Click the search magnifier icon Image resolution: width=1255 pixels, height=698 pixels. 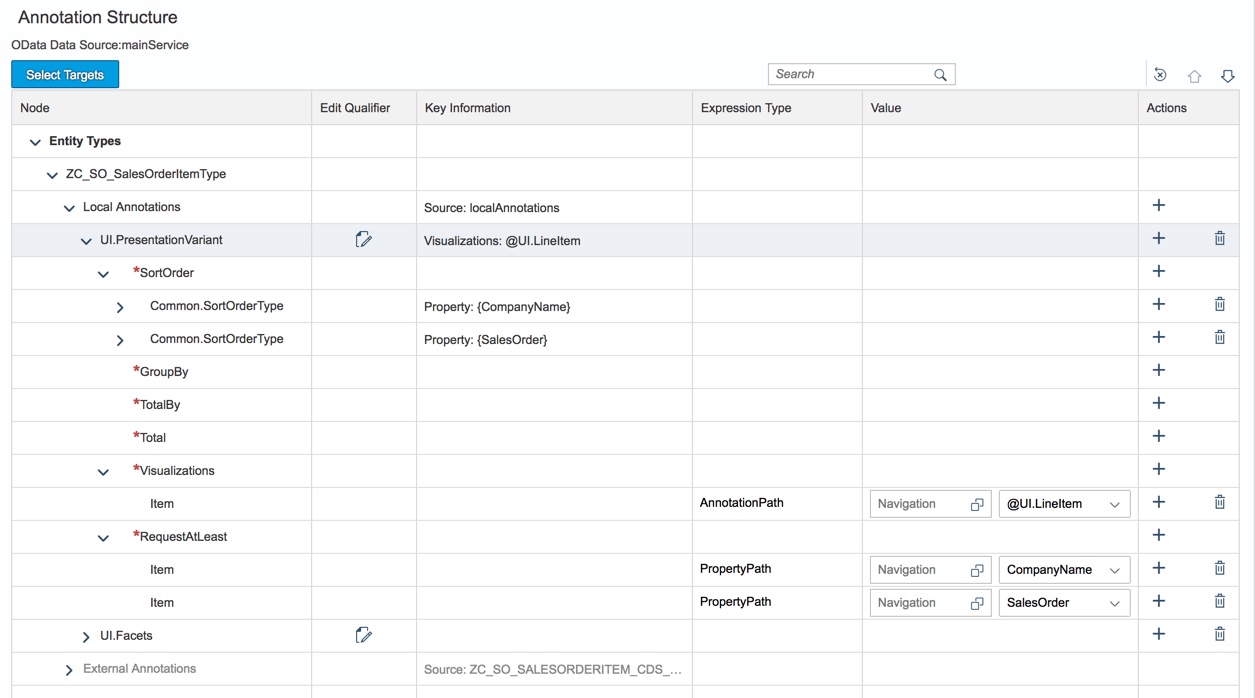(x=940, y=74)
